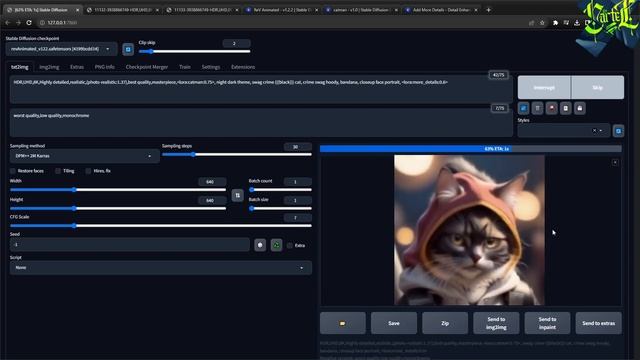The height and width of the screenshot is (360, 640).
Task: Open the Sampling method dropdown
Action: (84, 156)
